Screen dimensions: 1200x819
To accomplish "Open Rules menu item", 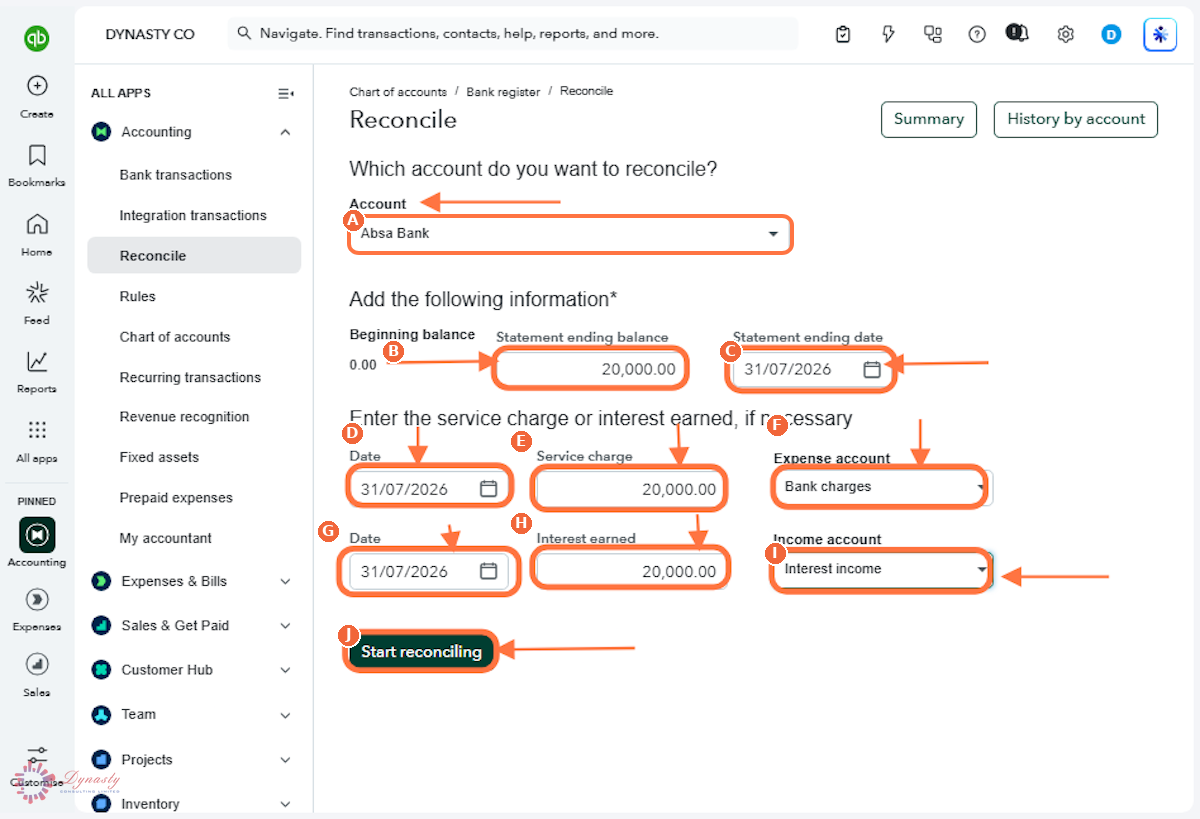I will coord(138,296).
